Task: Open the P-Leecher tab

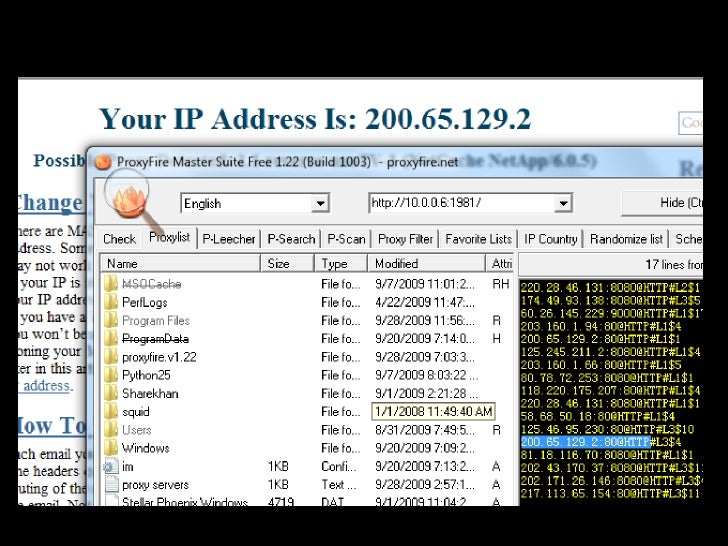Action: point(228,239)
